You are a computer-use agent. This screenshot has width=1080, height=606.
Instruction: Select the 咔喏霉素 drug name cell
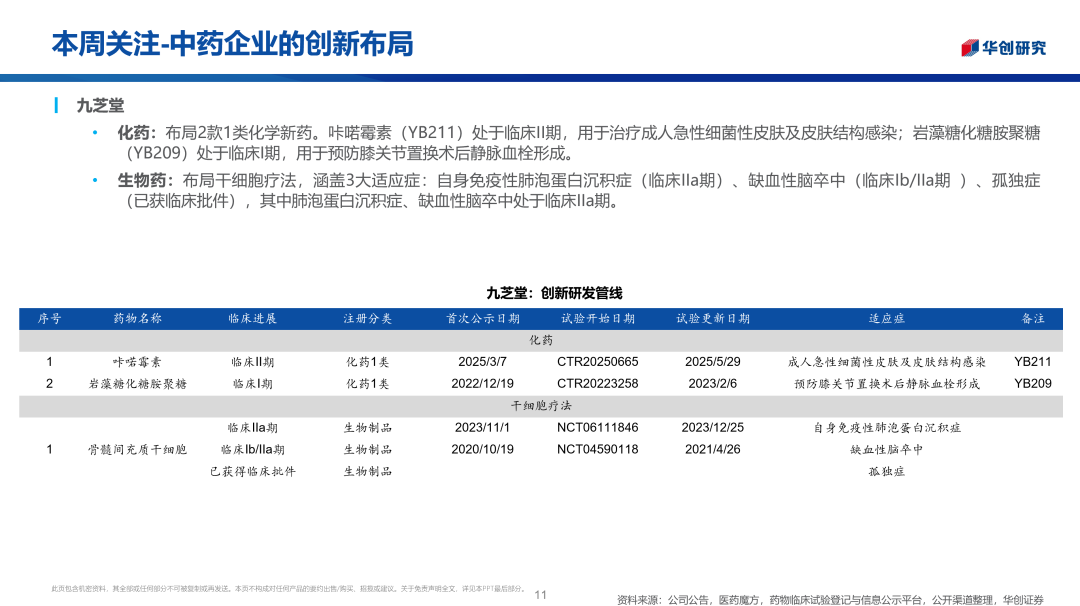[x=138, y=362]
